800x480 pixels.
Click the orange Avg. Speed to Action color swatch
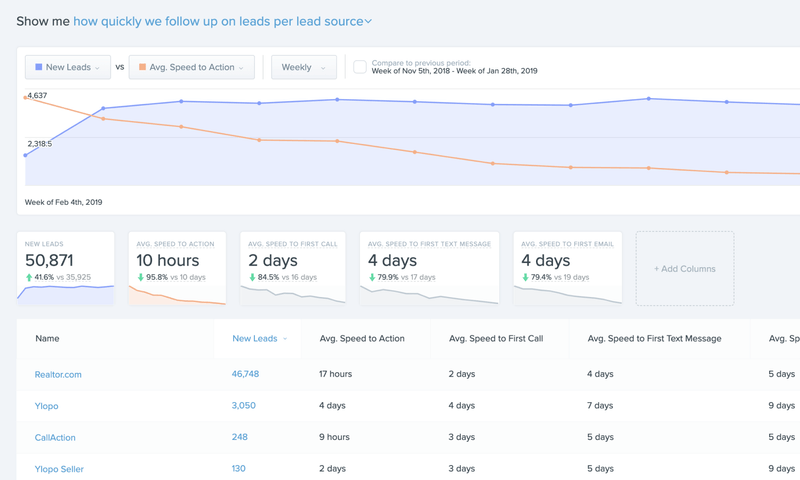click(142, 67)
